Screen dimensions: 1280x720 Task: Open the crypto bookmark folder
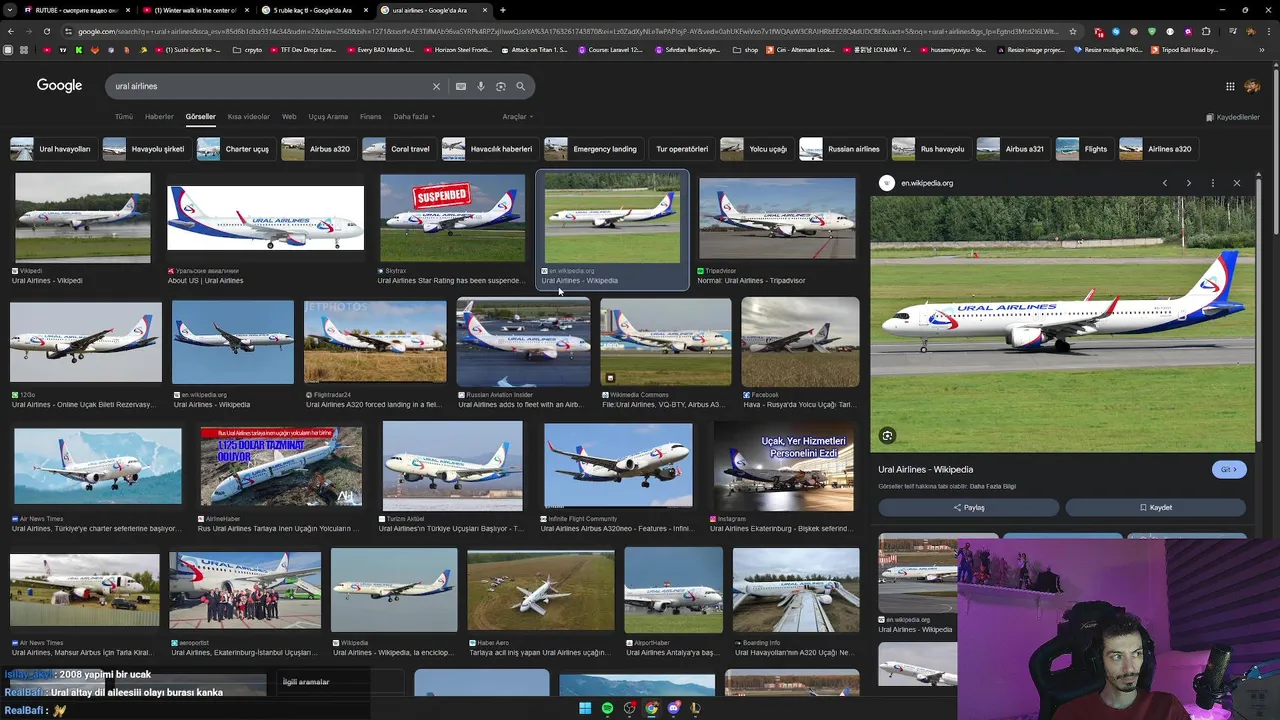click(x=248, y=49)
